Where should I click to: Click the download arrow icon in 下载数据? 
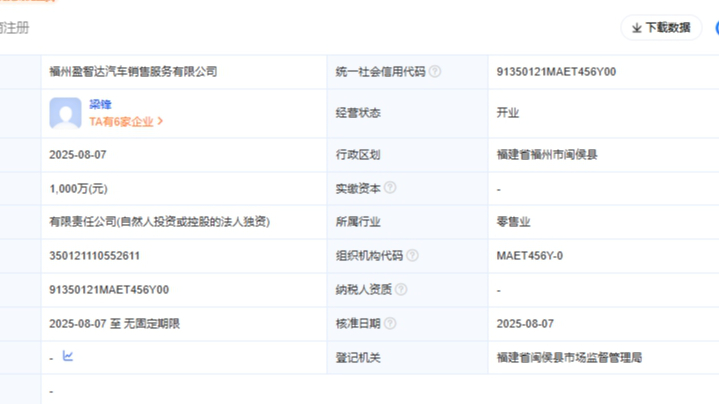[636, 29]
